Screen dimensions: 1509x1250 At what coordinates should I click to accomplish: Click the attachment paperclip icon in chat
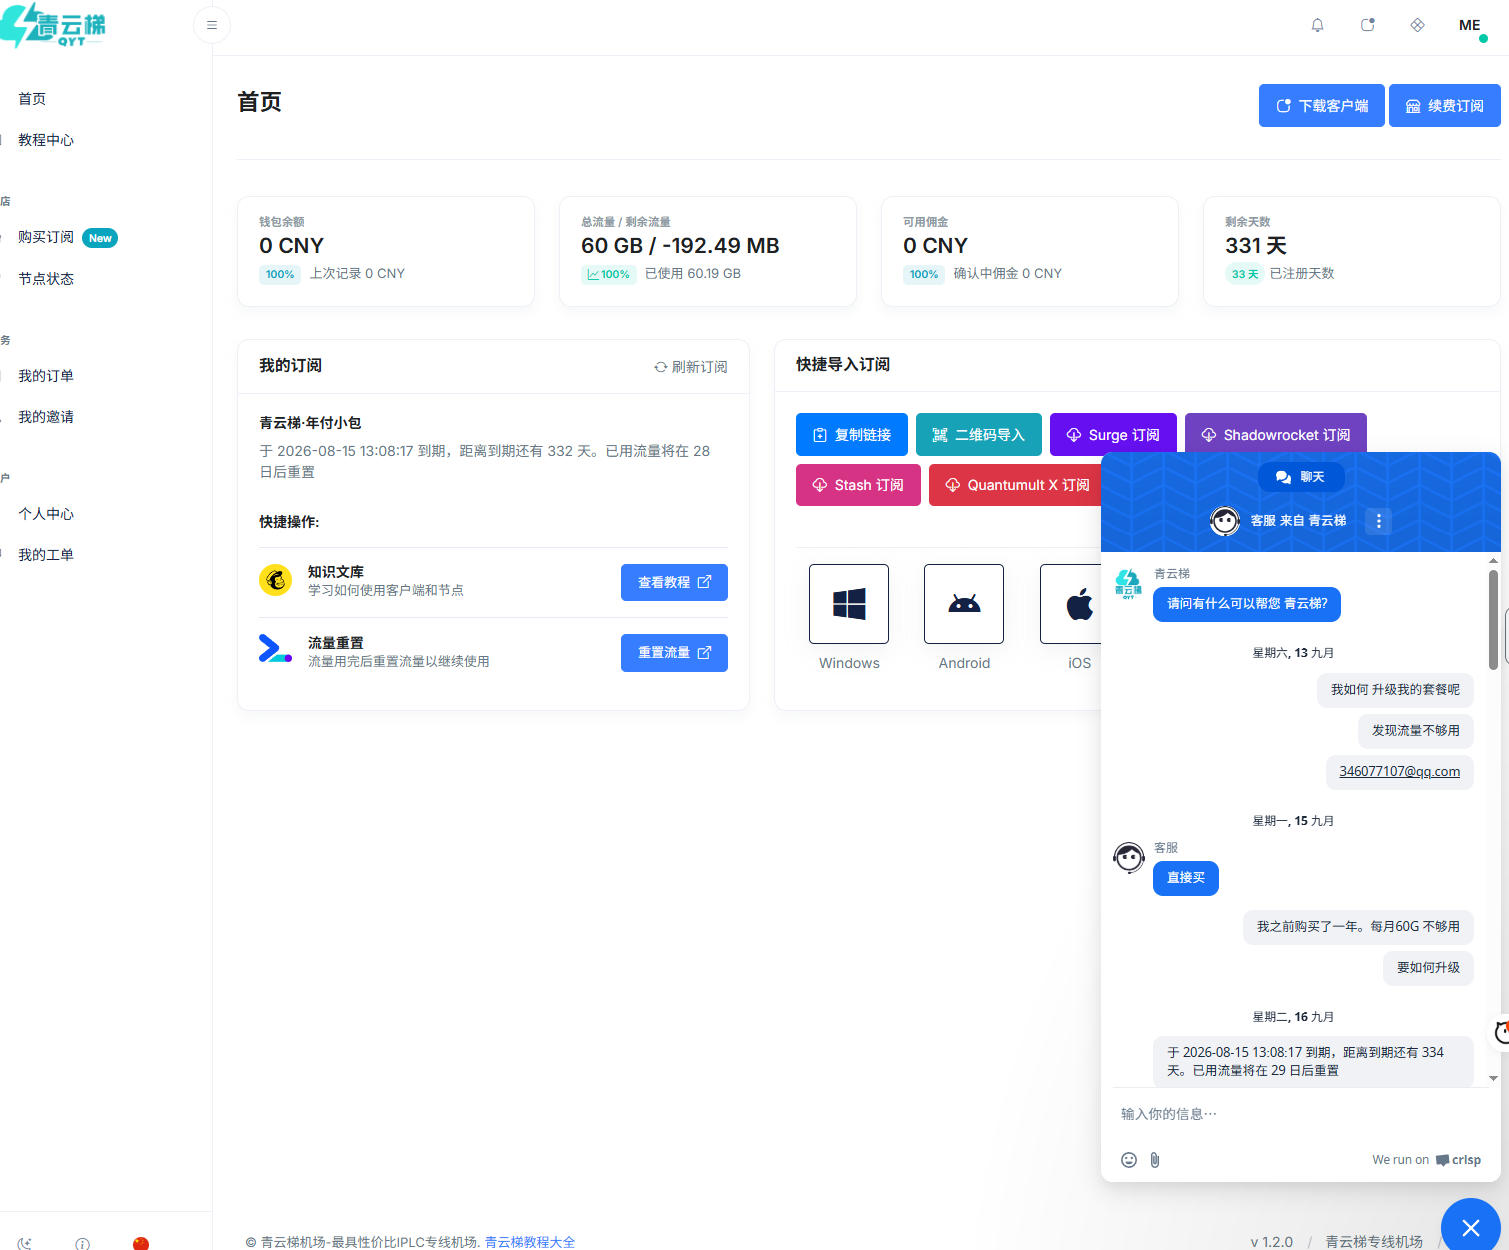pos(1155,1160)
